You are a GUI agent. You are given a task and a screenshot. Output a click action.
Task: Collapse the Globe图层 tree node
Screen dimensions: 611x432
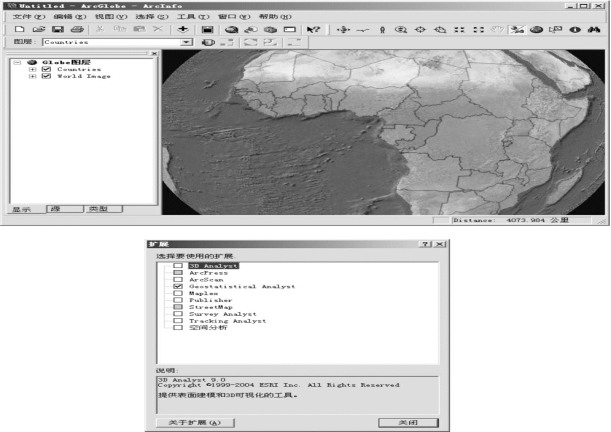coord(17,62)
